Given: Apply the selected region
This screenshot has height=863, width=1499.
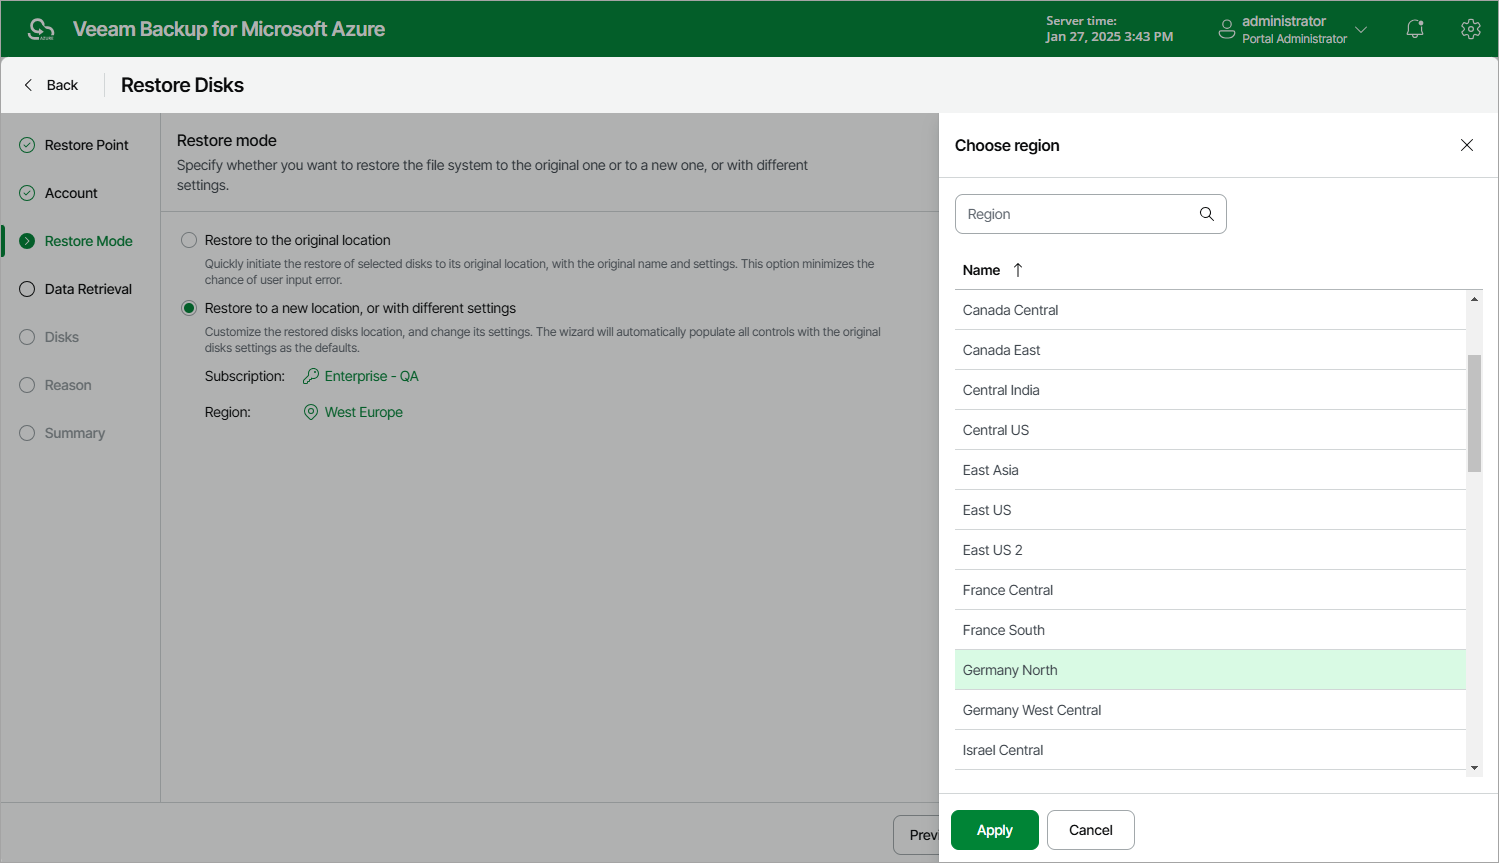Looking at the screenshot, I should click(995, 830).
